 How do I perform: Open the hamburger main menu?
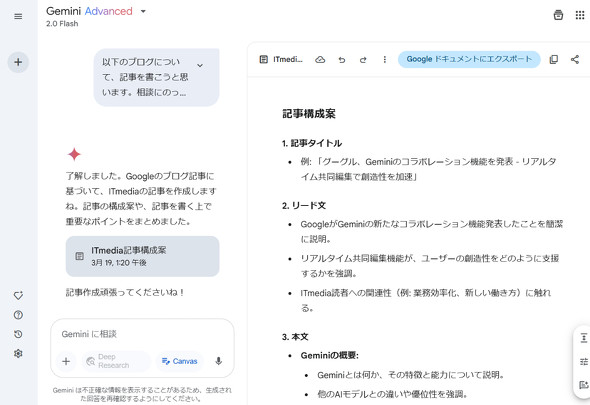(x=18, y=17)
